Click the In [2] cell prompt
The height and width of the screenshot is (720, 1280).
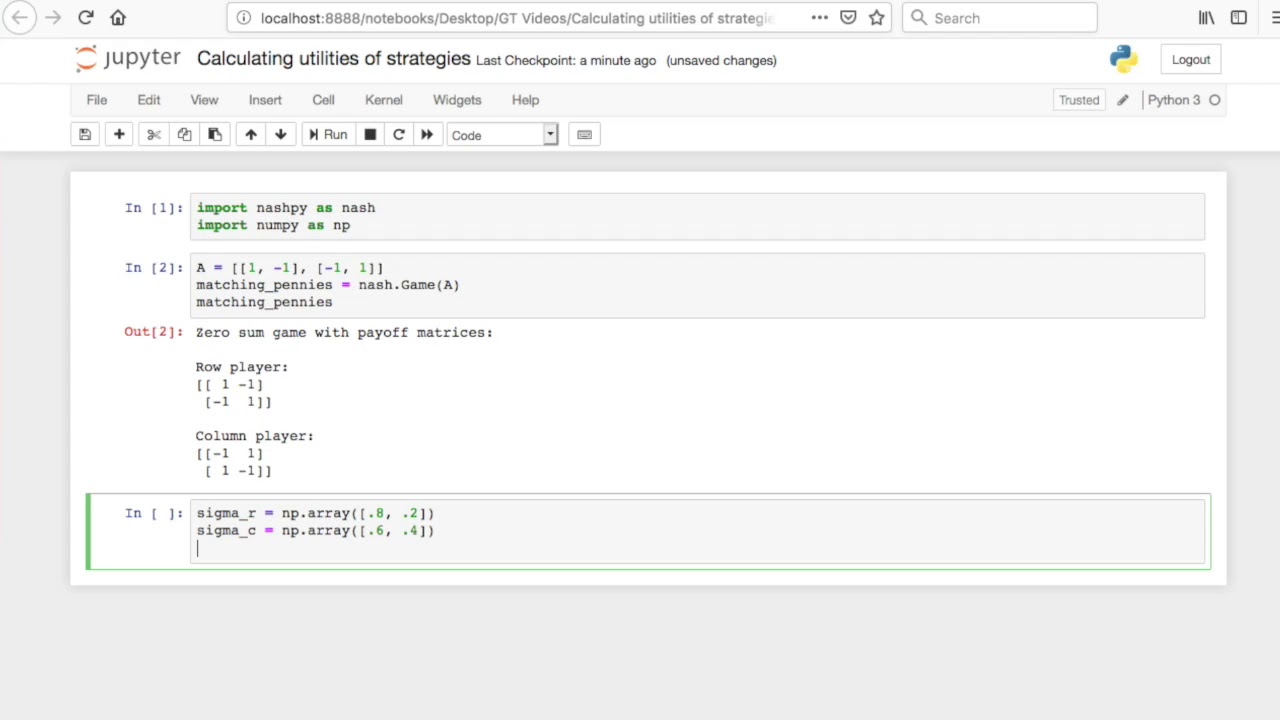tap(154, 268)
